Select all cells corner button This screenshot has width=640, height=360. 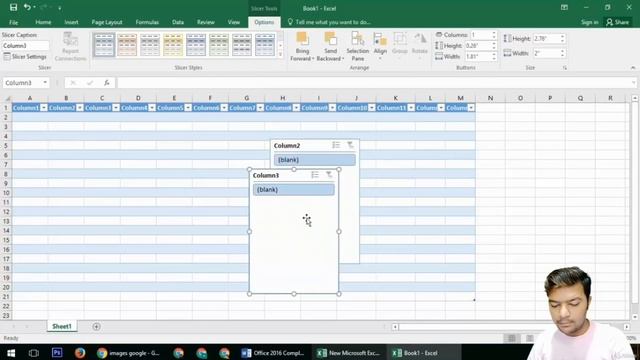click(6, 98)
